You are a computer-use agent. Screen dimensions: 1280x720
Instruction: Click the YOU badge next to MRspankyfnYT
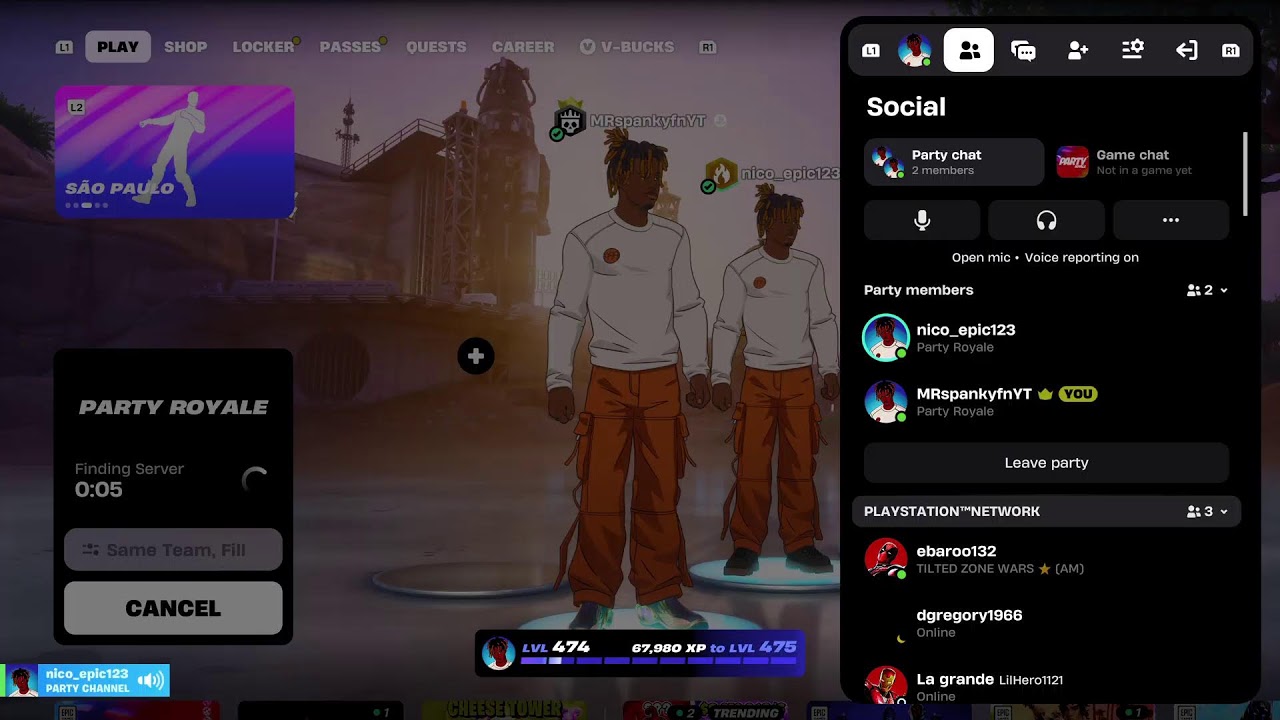1078,394
